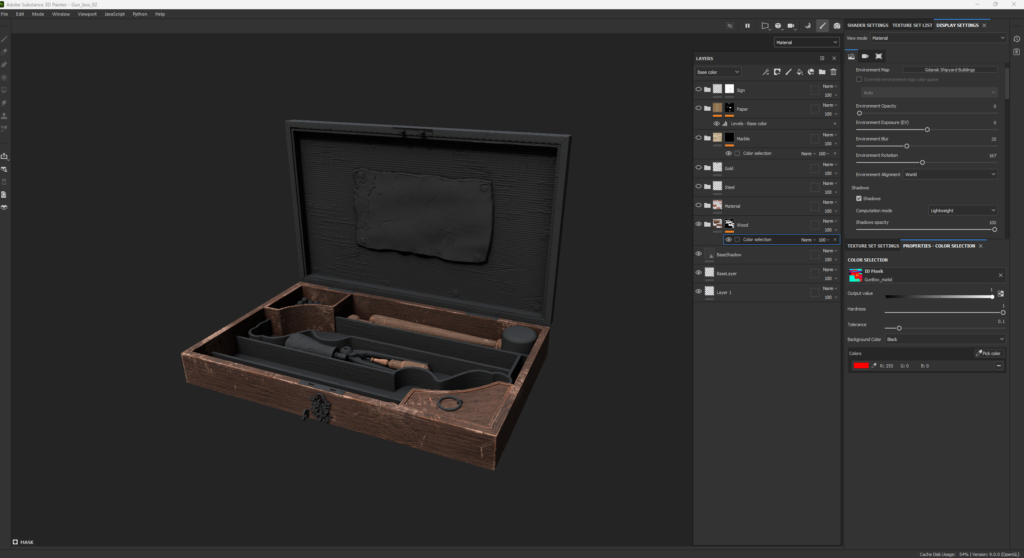Viewport: 1024px width, 558px height.
Task: Click the Add smart material icon in Layers
Action: click(x=811, y=72)
